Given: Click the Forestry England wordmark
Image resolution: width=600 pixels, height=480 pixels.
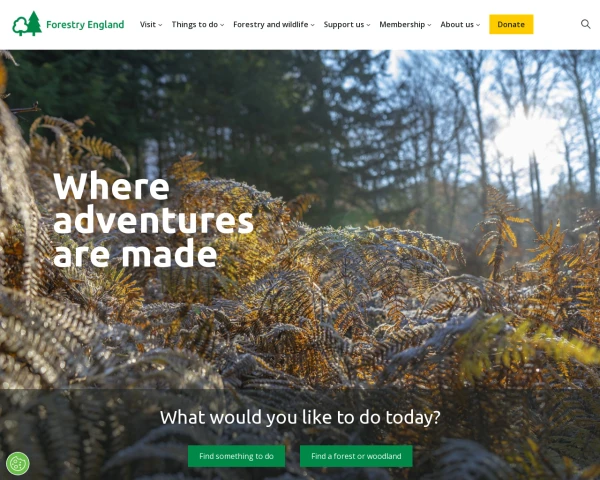Looking at the screenshot, I should point(85,24).
